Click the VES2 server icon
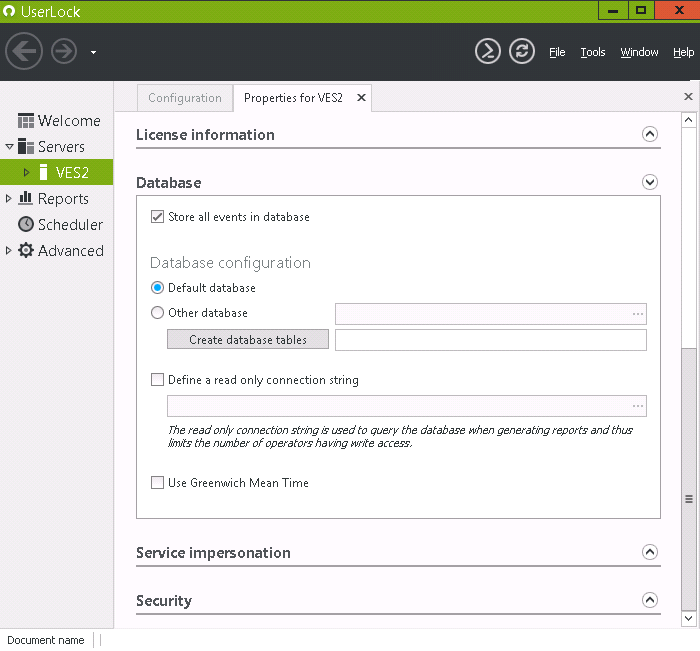This screenshot has width=700, height=651. [43, 172]
